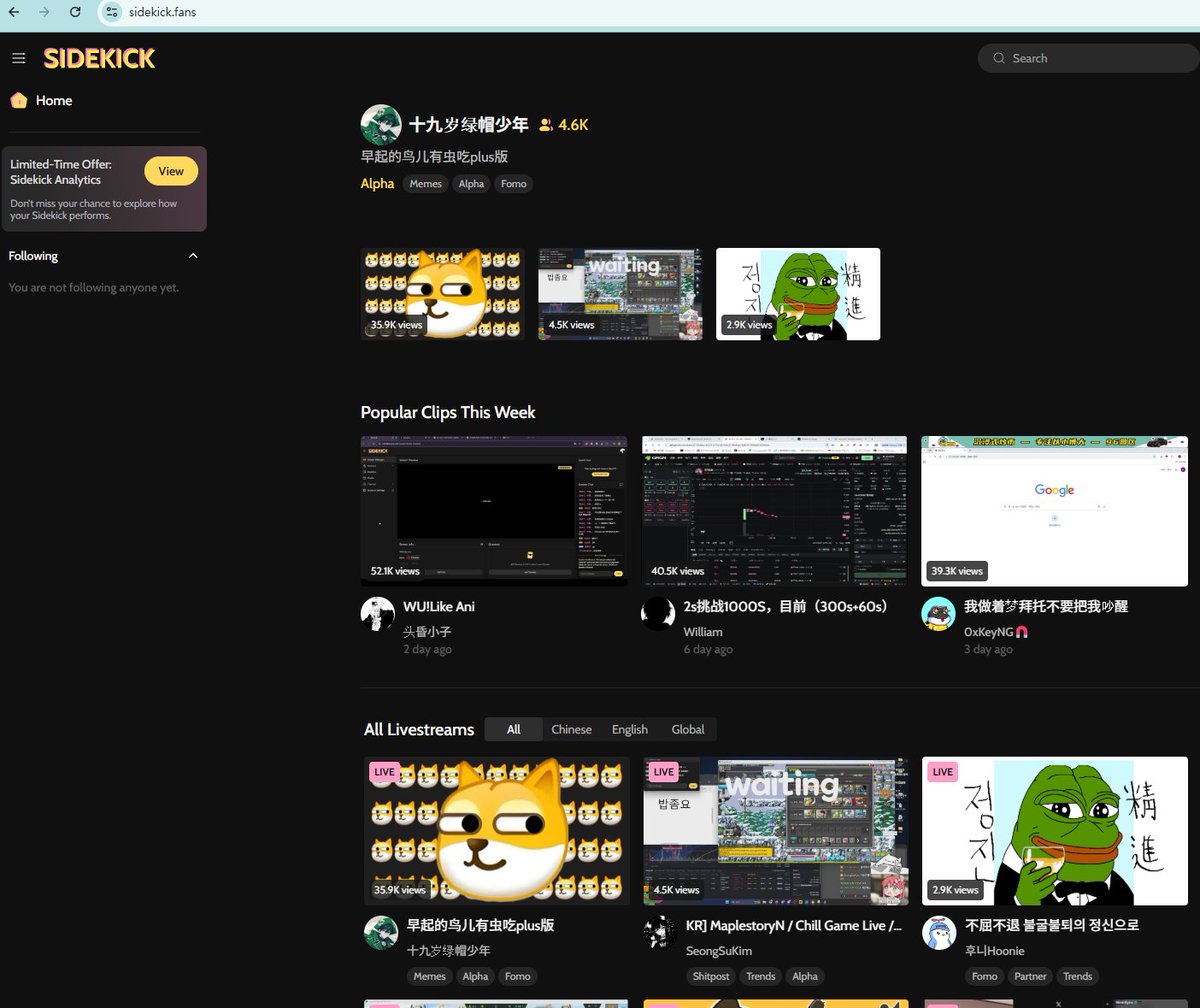Click Alpha tag under SeongSuKim

(x=805, y=976)
